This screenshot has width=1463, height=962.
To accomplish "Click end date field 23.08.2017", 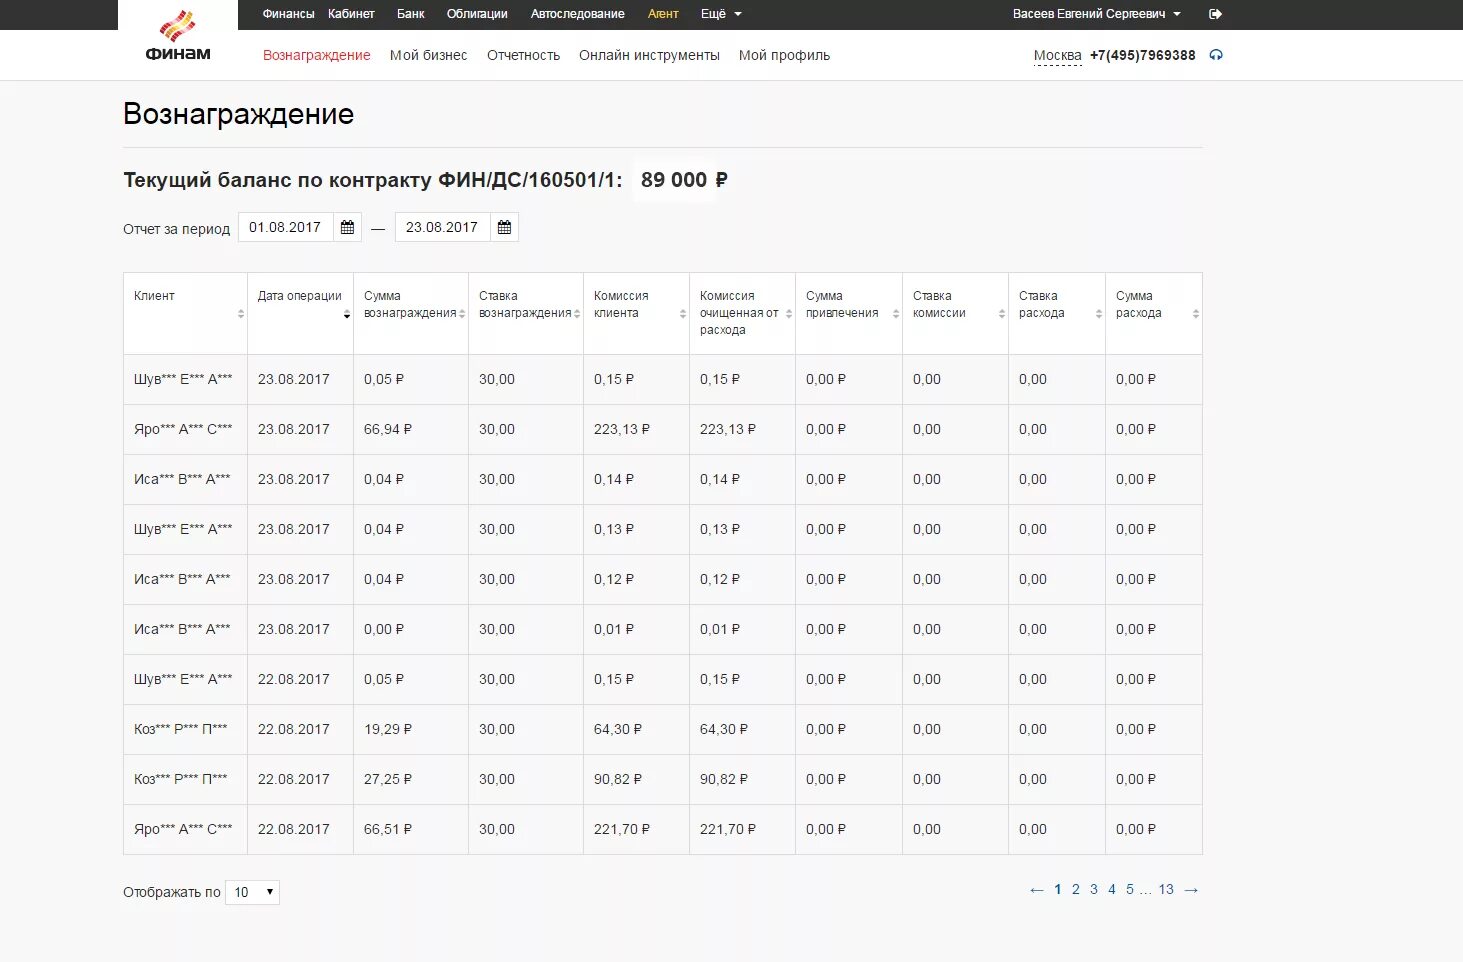I will tap(443, 228).
